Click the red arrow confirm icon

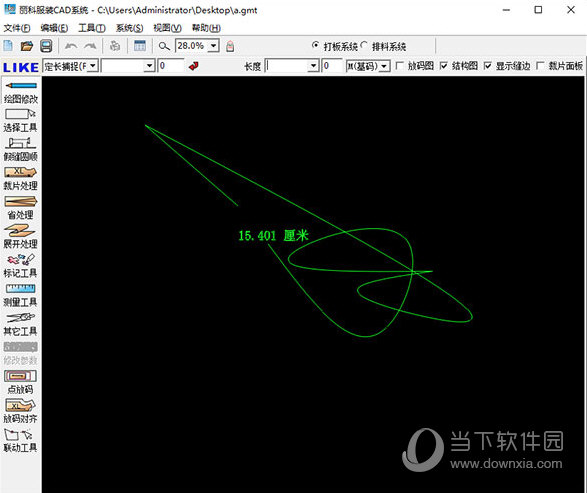[x=194, y=66]
